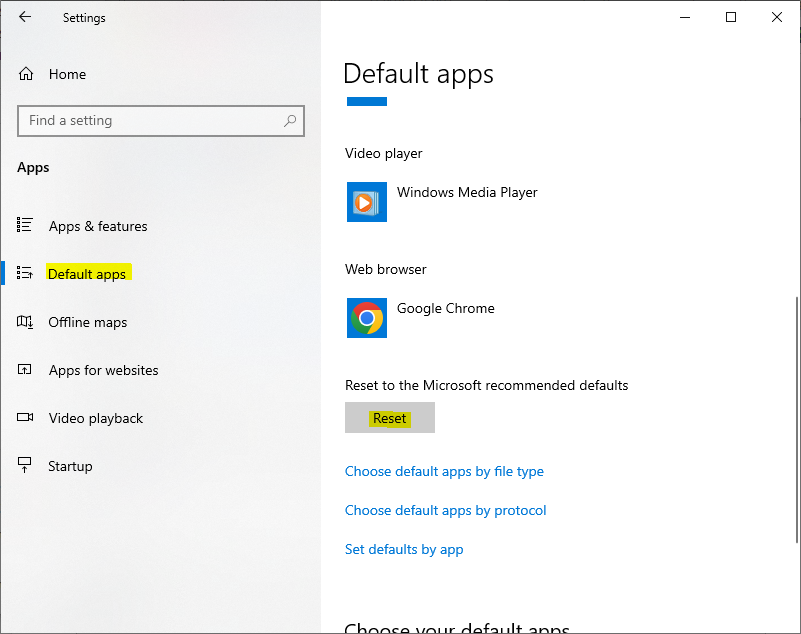Viewport: 801px width, 634px height.
Task: Minimize the Settings window
Action: click(685, 17)
